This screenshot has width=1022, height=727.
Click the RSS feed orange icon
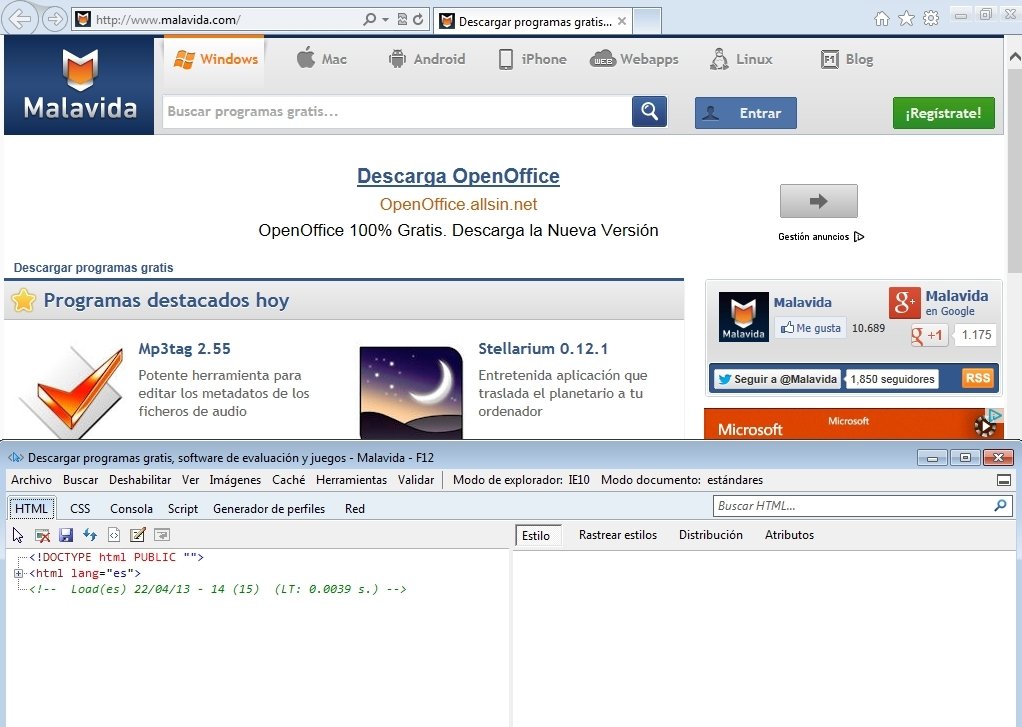tap(978, 378)
